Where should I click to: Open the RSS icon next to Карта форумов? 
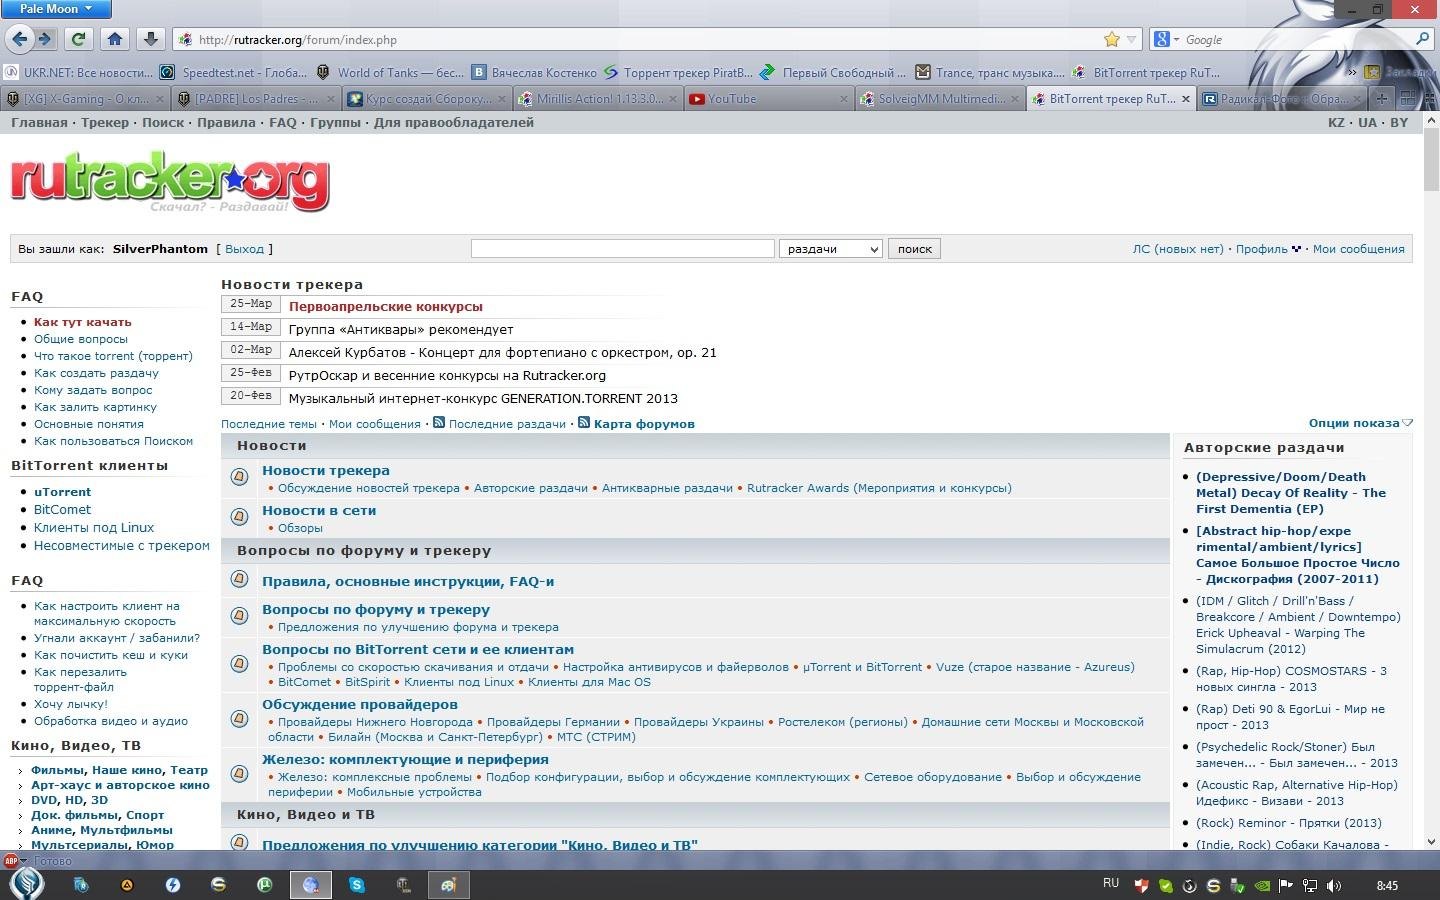pos(584,423)
